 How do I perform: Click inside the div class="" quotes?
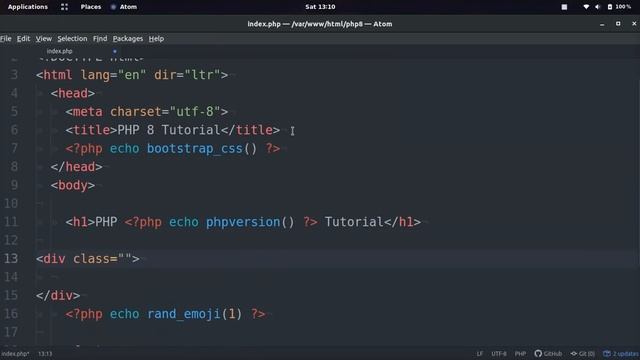pyautogui.click(x=125, y=258)
